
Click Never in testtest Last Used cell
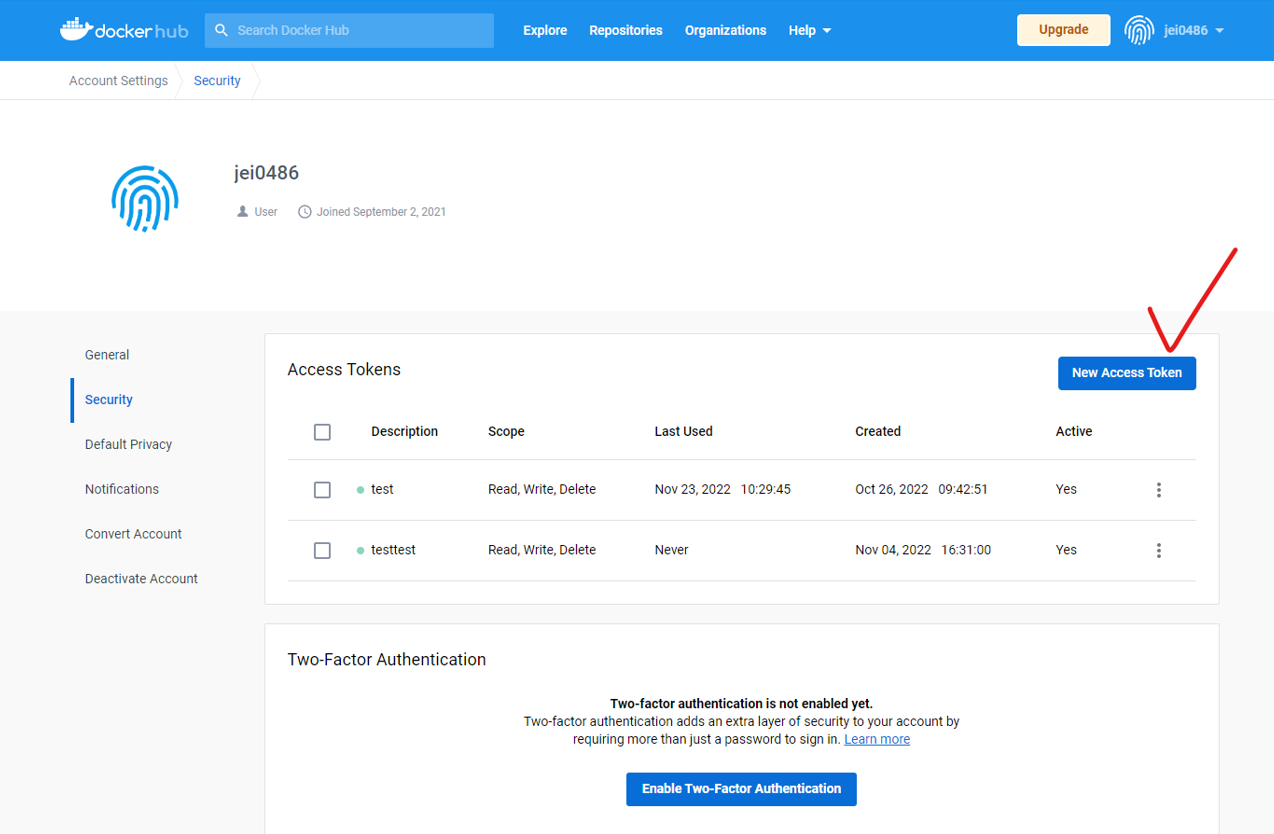(x=671, y=550)
